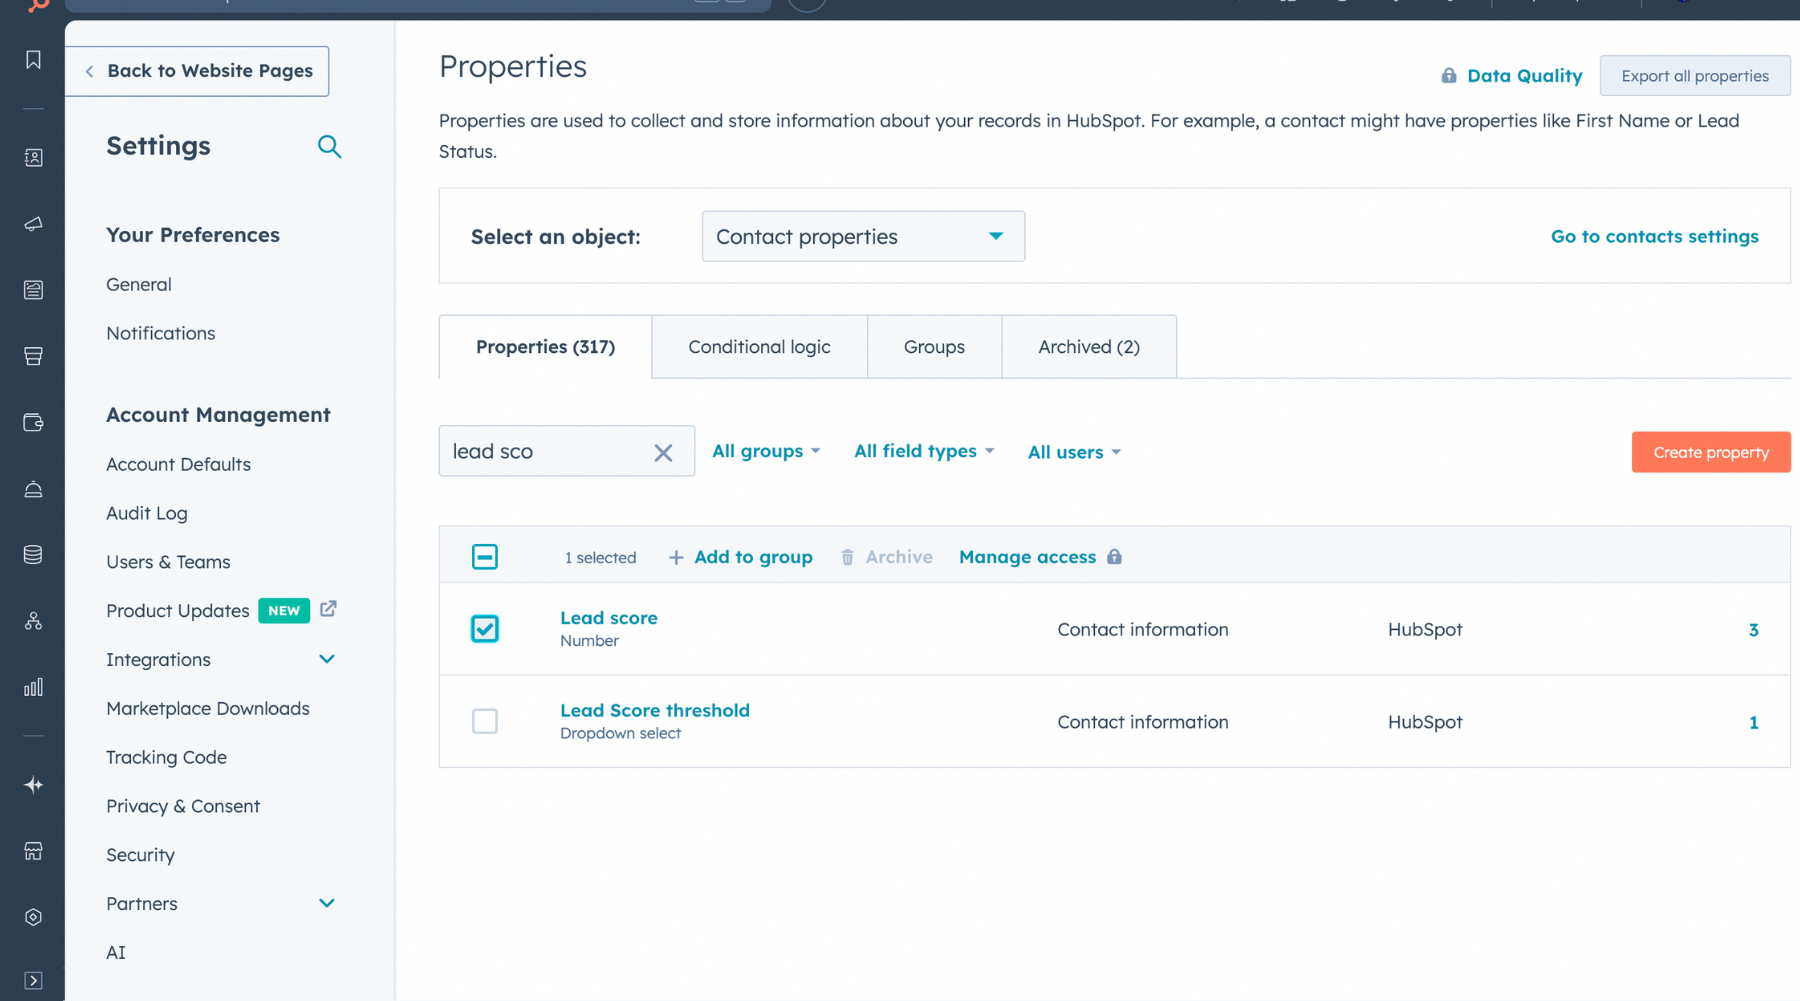Screen dimensions: 1800x1001
Task: Collapse the sidebar with the arrow icon
Action: (33, 980)
